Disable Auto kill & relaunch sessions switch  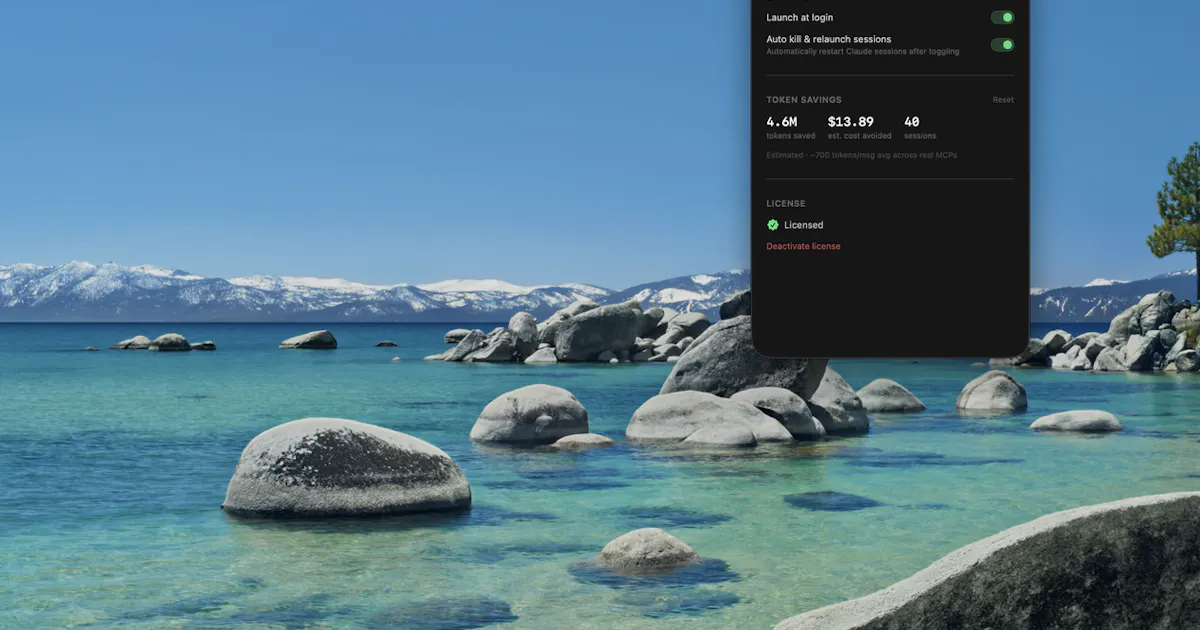[1002, 45]
